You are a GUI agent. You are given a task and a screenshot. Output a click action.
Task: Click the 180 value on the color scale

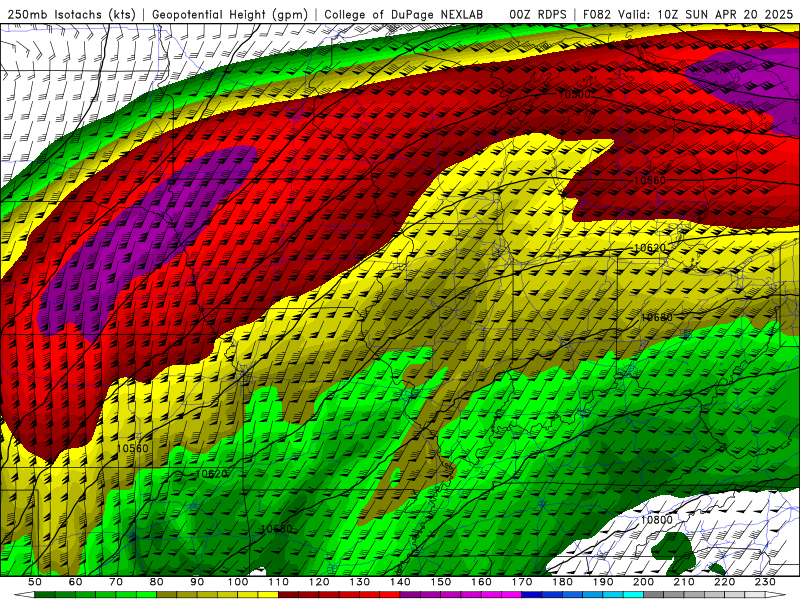(562, 582)
